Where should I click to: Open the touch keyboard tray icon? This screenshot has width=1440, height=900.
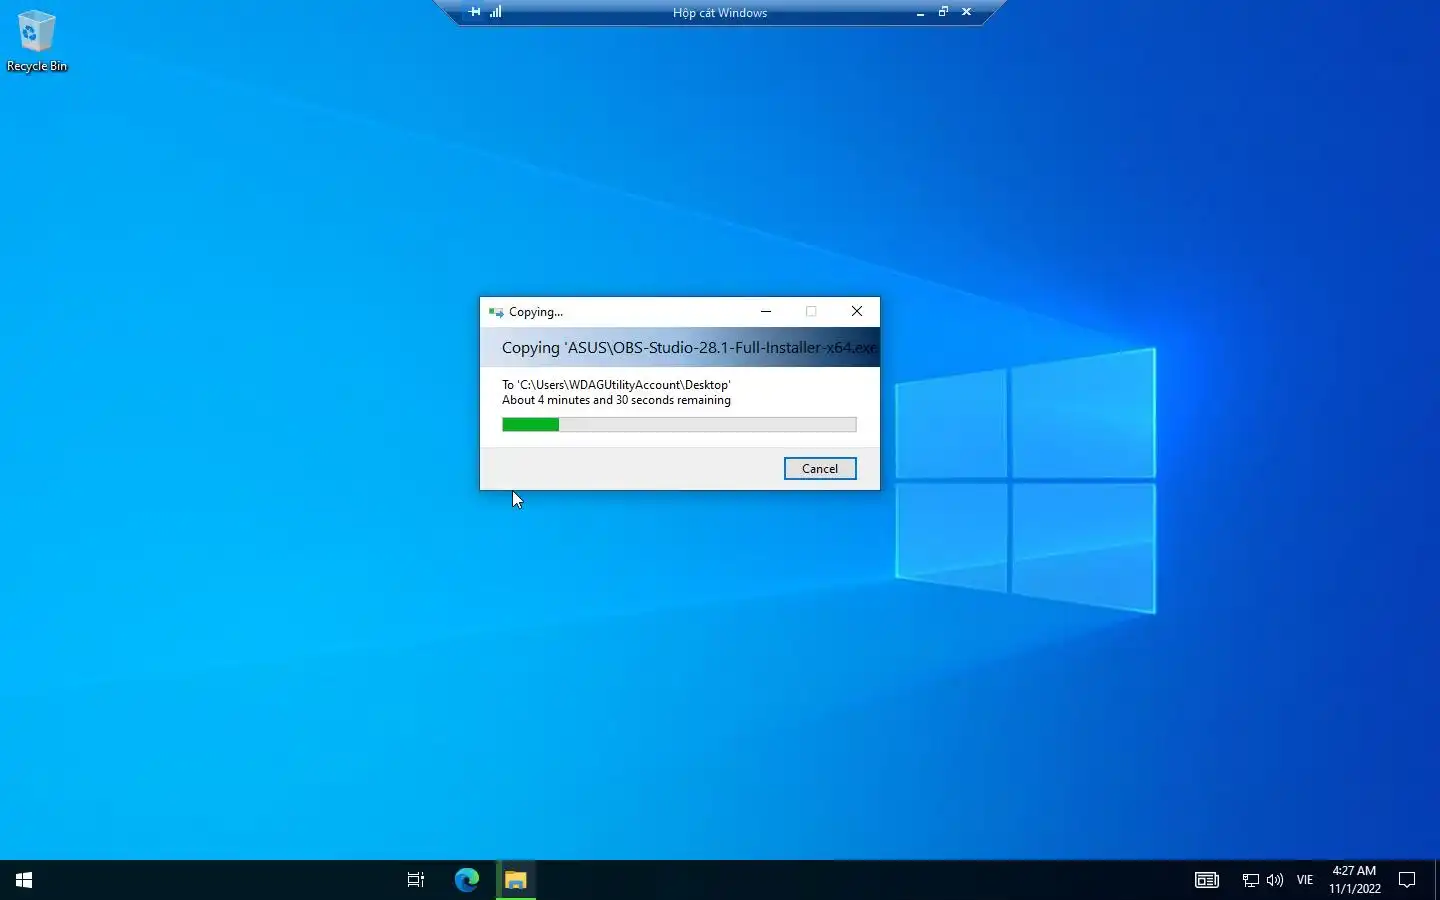coord(1207,880)
